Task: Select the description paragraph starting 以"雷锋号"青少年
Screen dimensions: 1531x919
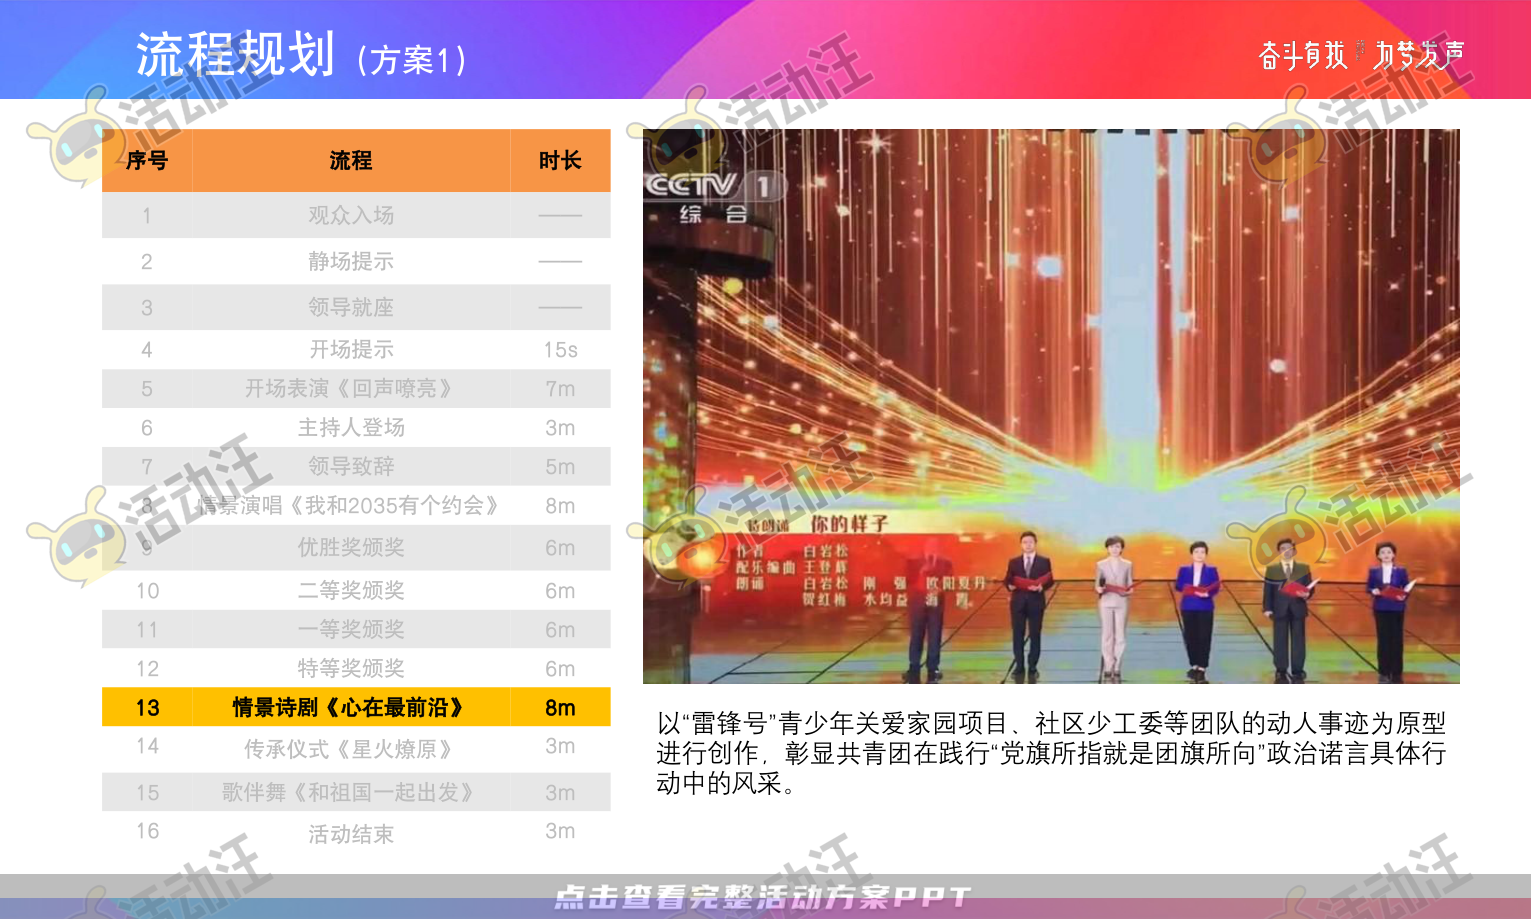Action: click(x=1051, y=753)
